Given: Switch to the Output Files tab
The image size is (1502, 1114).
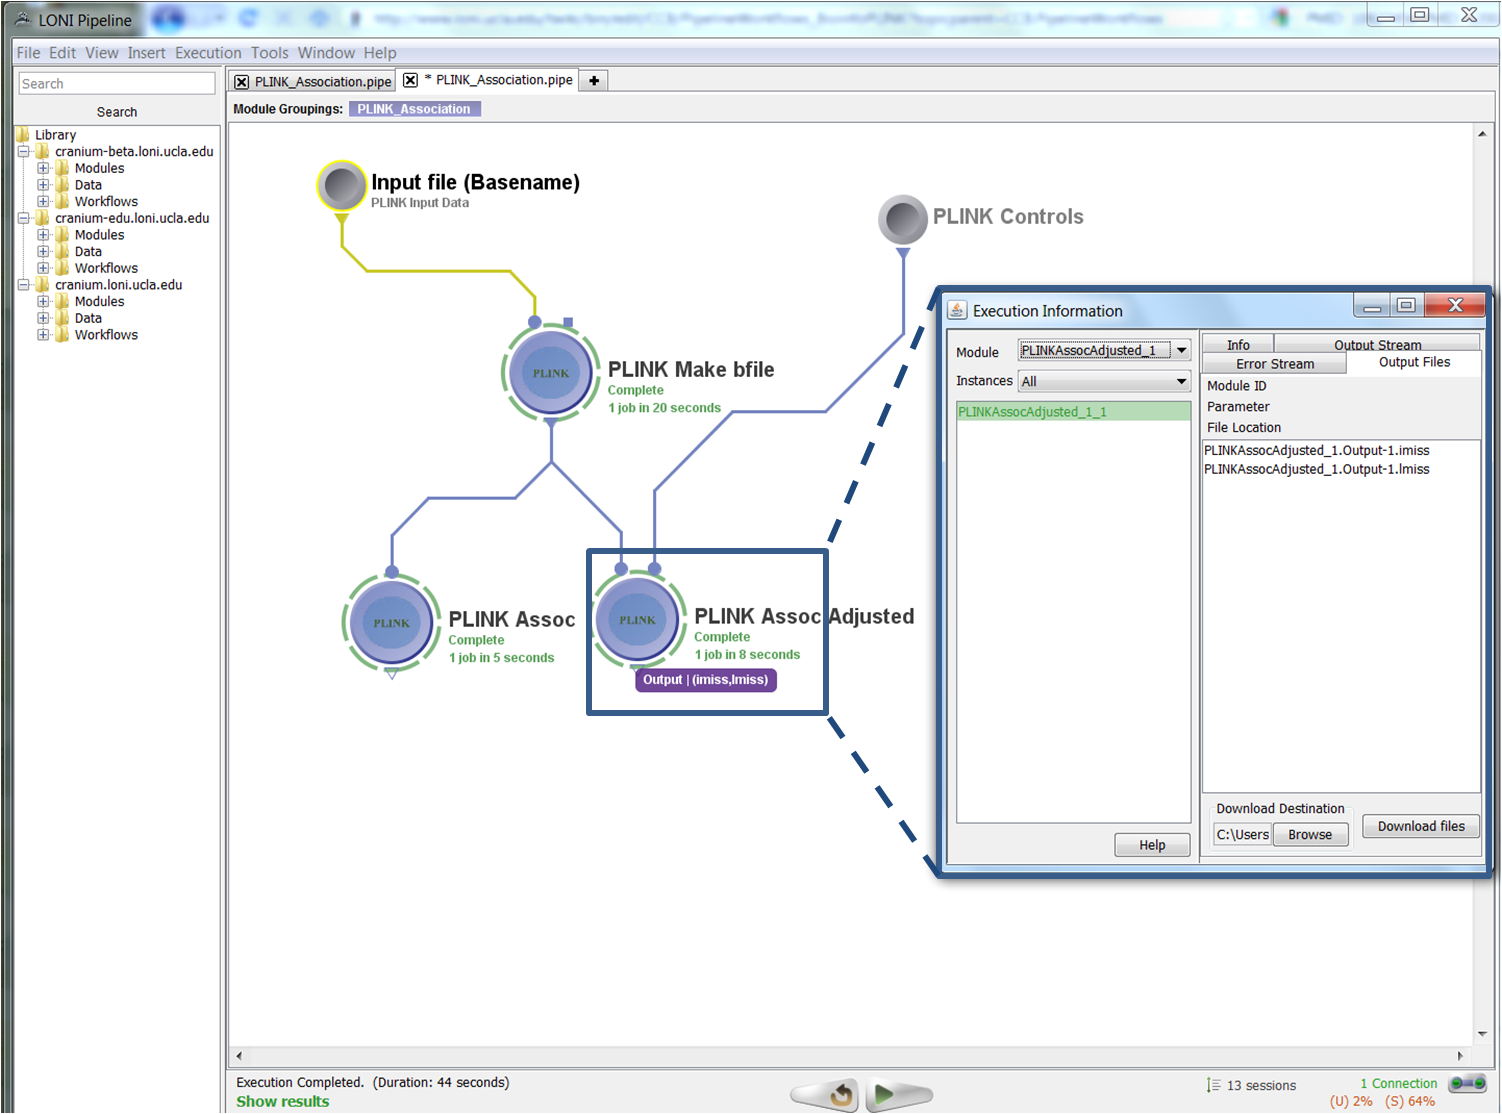Looking at the screenshot, I should pos(1414,363).
